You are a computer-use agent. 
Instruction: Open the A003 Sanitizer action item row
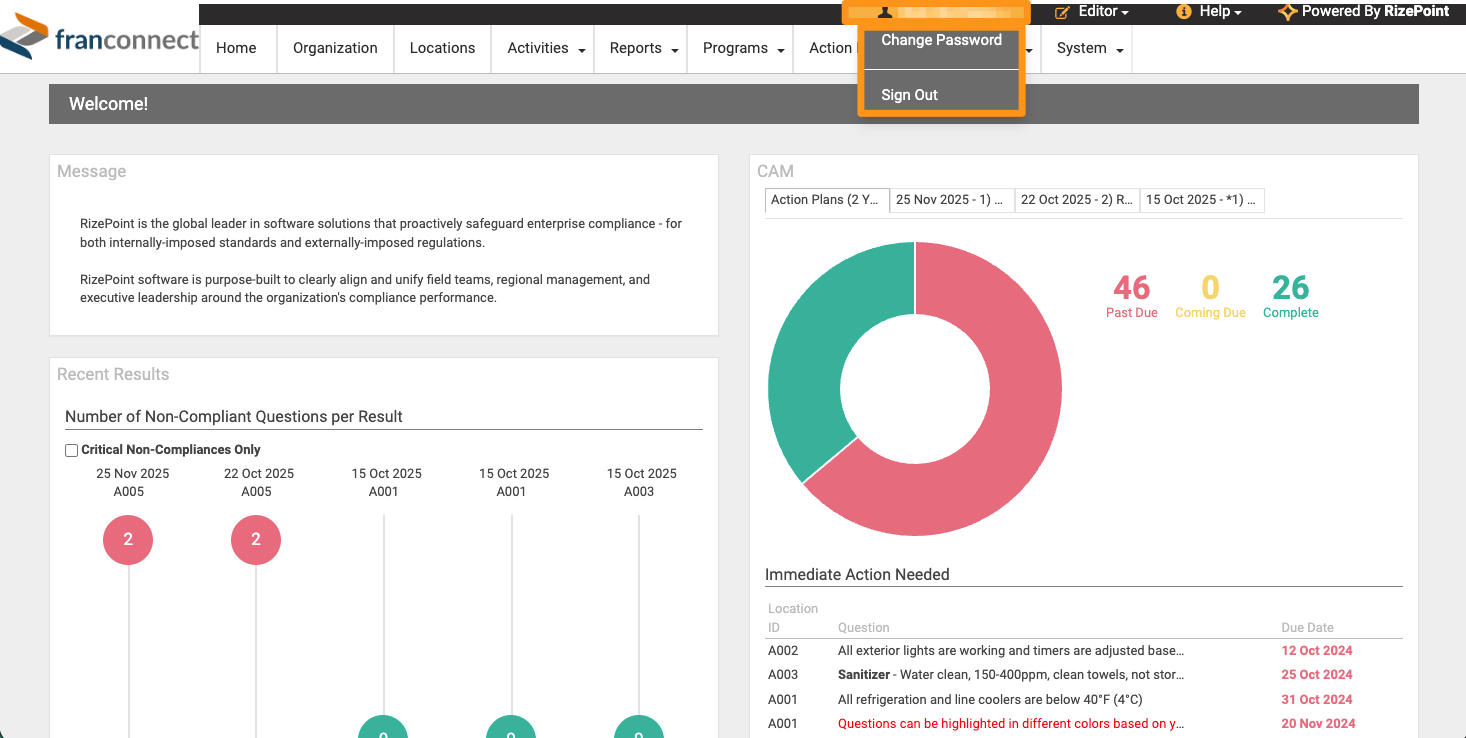[1083, 675]
